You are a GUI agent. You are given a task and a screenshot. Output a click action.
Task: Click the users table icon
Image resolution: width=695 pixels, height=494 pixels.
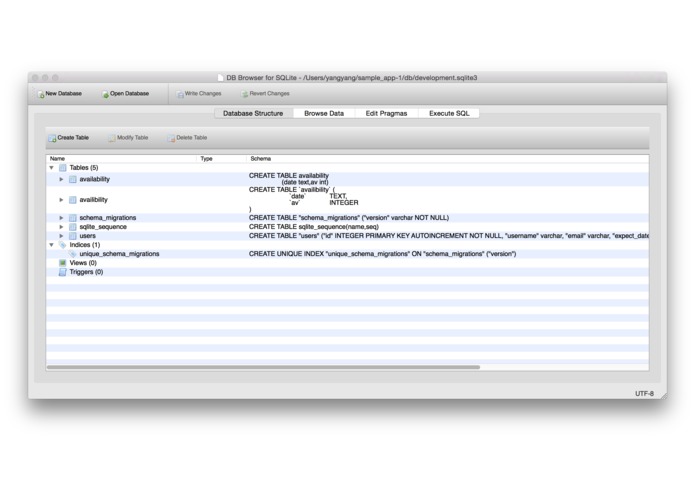tap(73, 236)
